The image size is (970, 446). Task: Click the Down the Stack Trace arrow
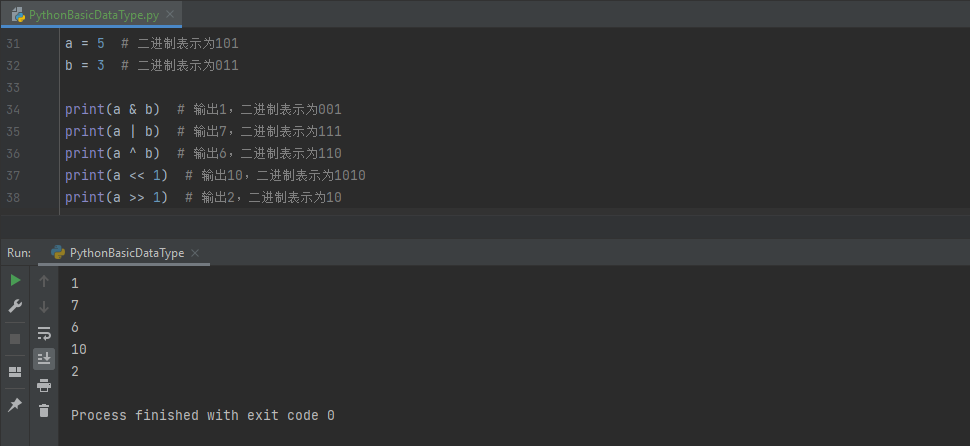tap(44, 307)
